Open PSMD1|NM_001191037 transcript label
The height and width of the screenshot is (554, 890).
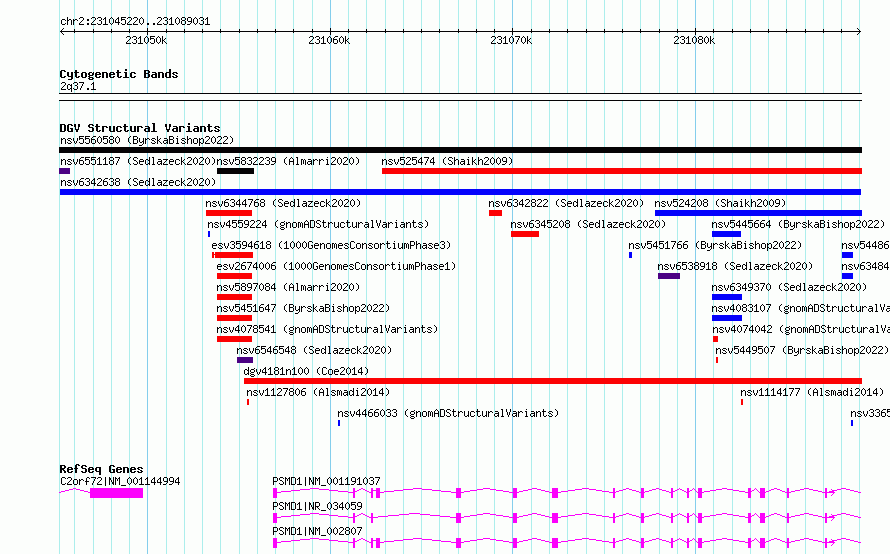point(326,481)
